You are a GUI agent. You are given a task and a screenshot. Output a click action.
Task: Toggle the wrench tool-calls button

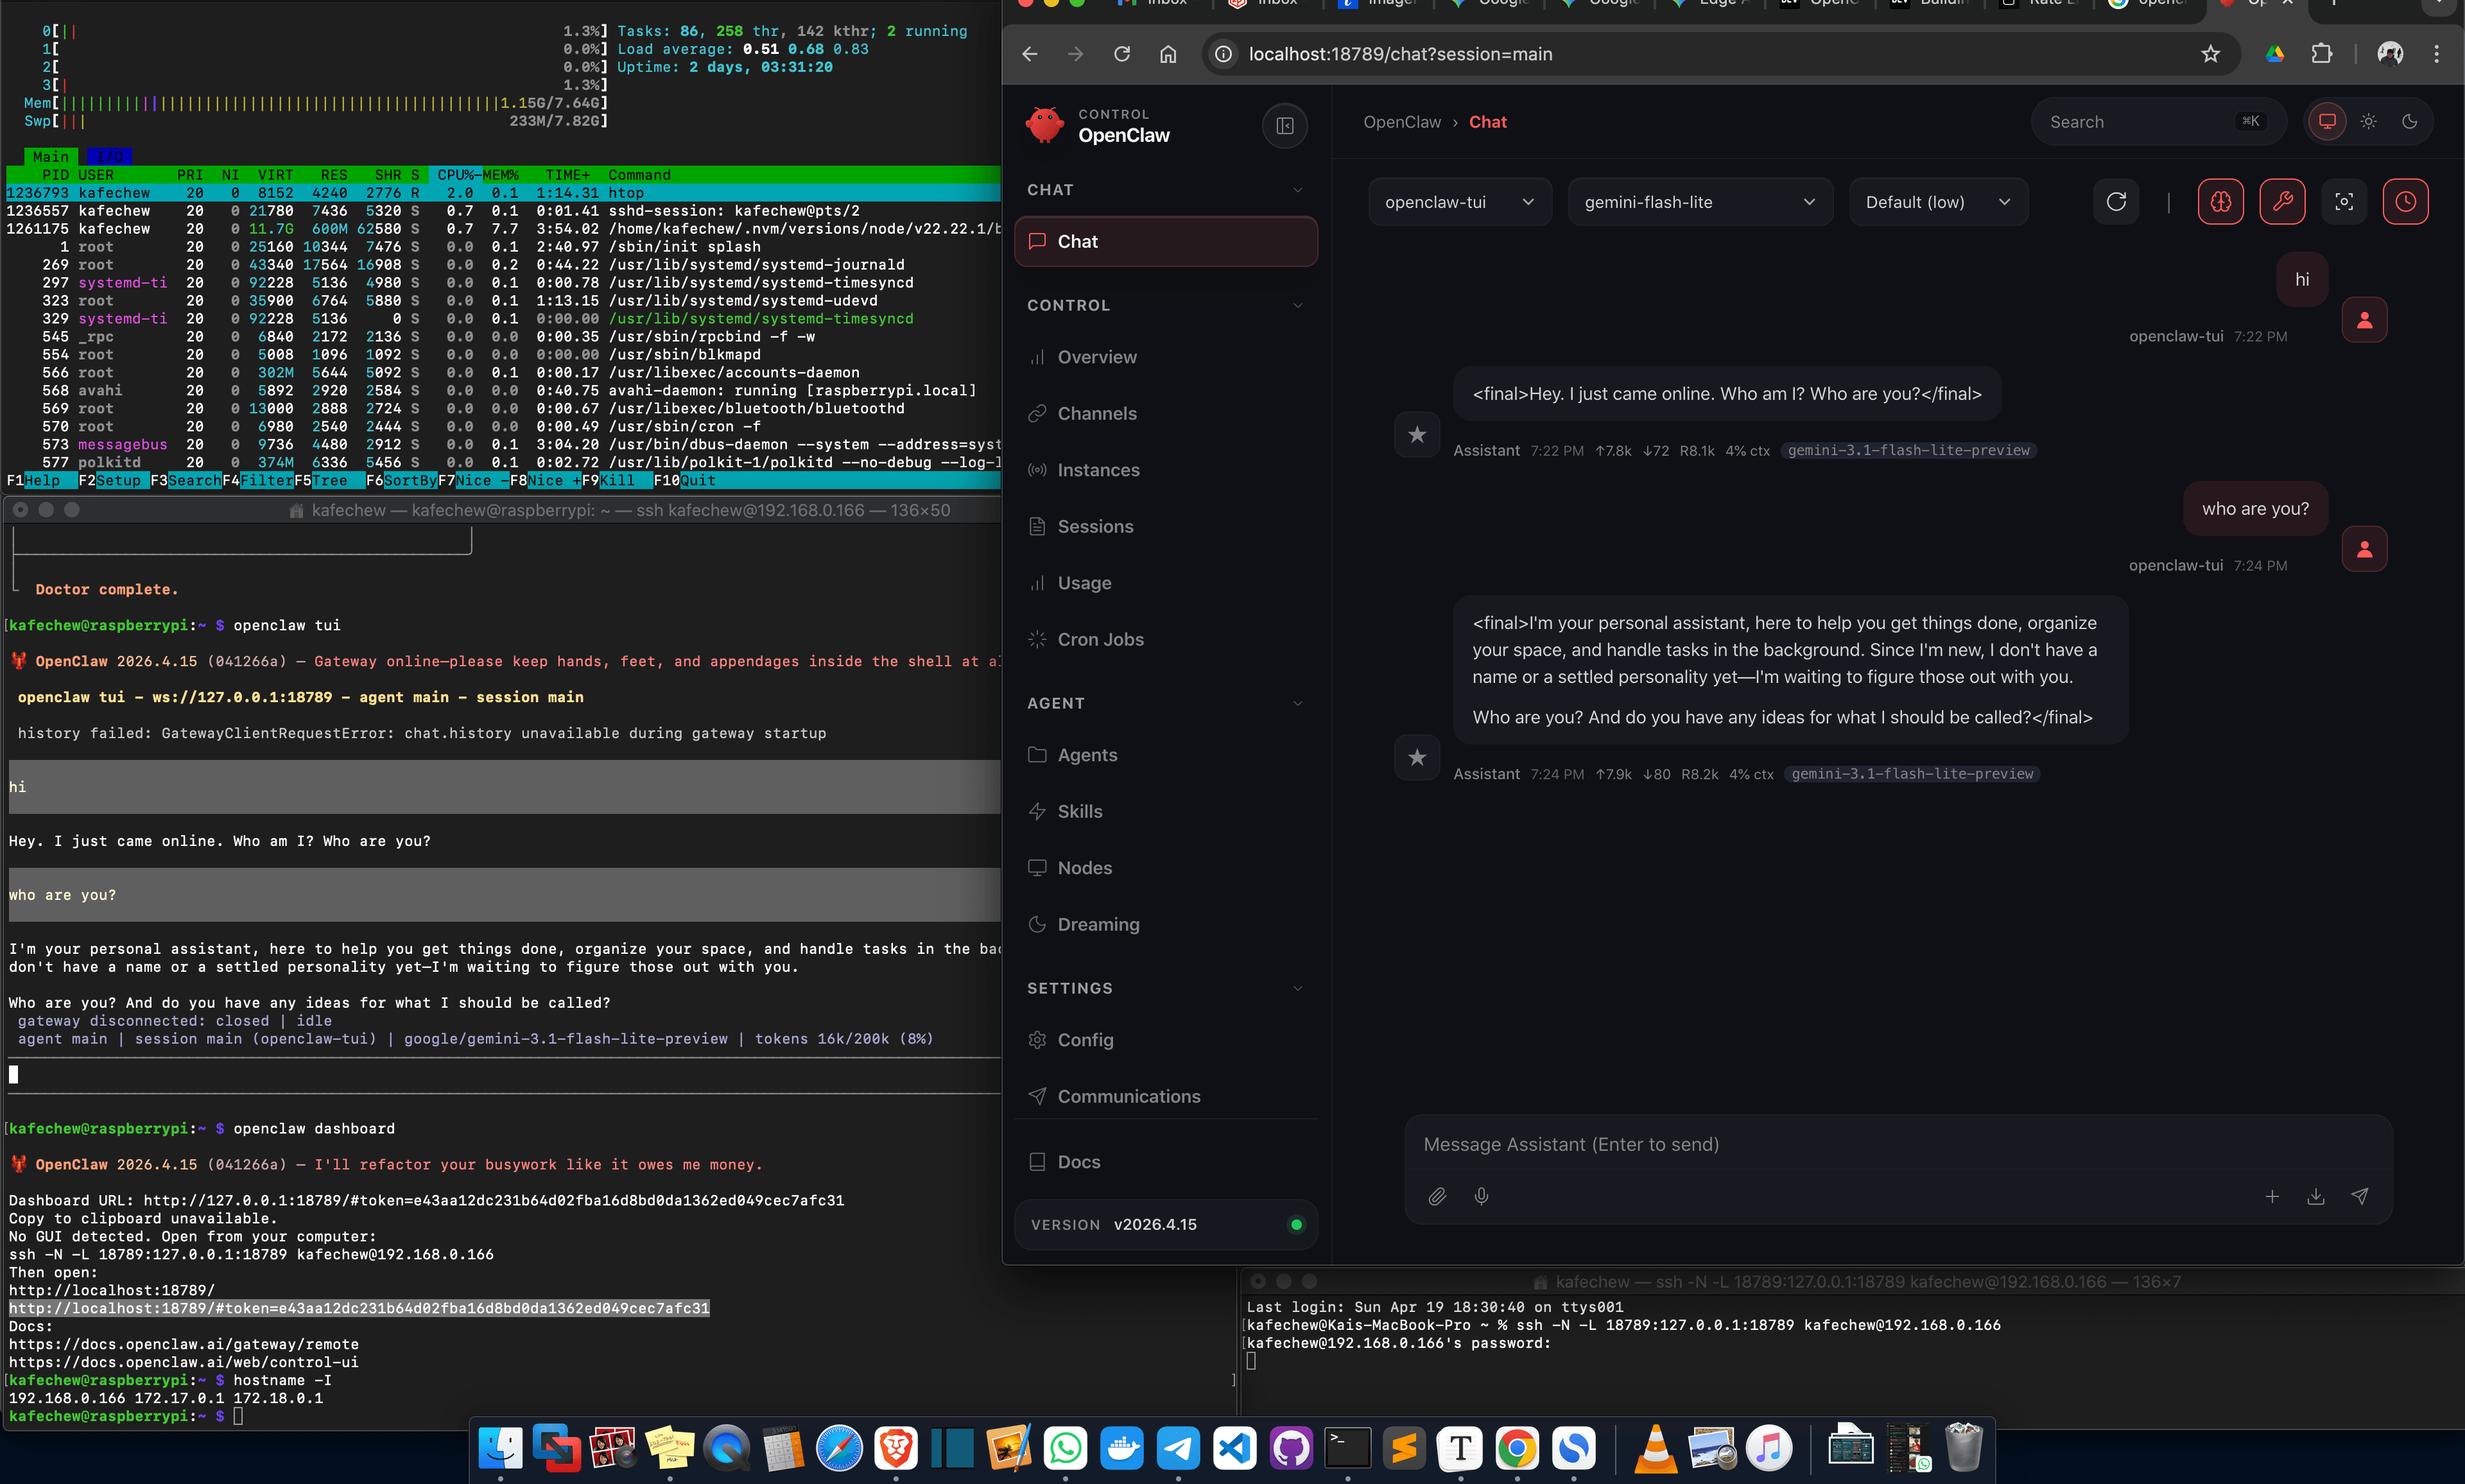coord(2283,202)
